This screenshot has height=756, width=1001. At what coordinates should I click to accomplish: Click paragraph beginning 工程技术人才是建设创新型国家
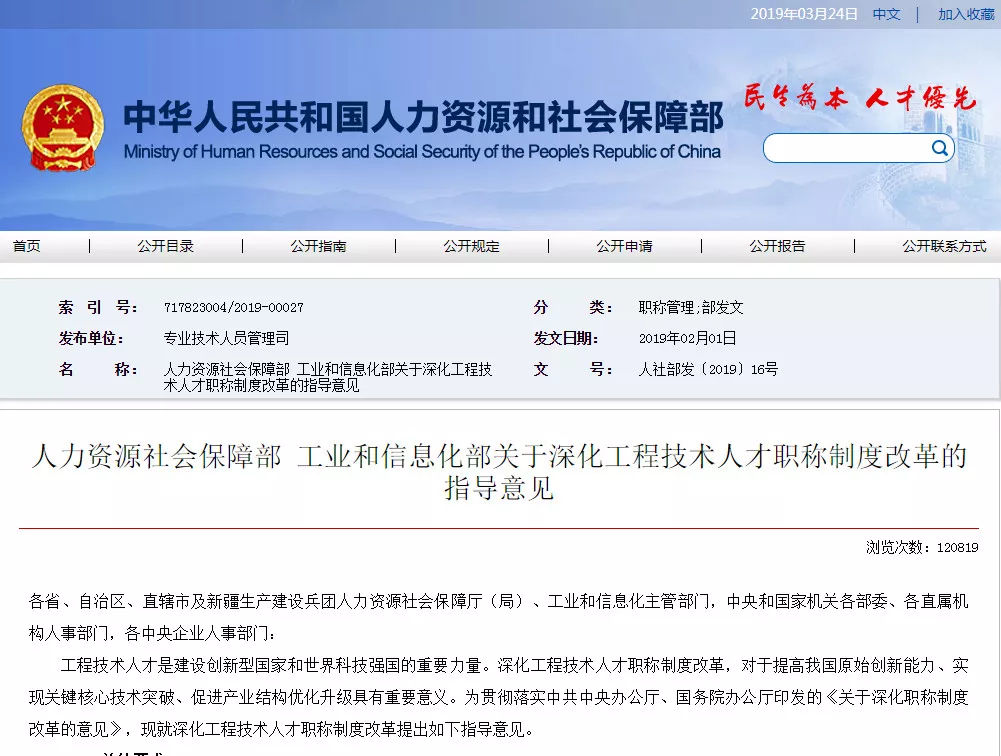[x=499, y=697]
